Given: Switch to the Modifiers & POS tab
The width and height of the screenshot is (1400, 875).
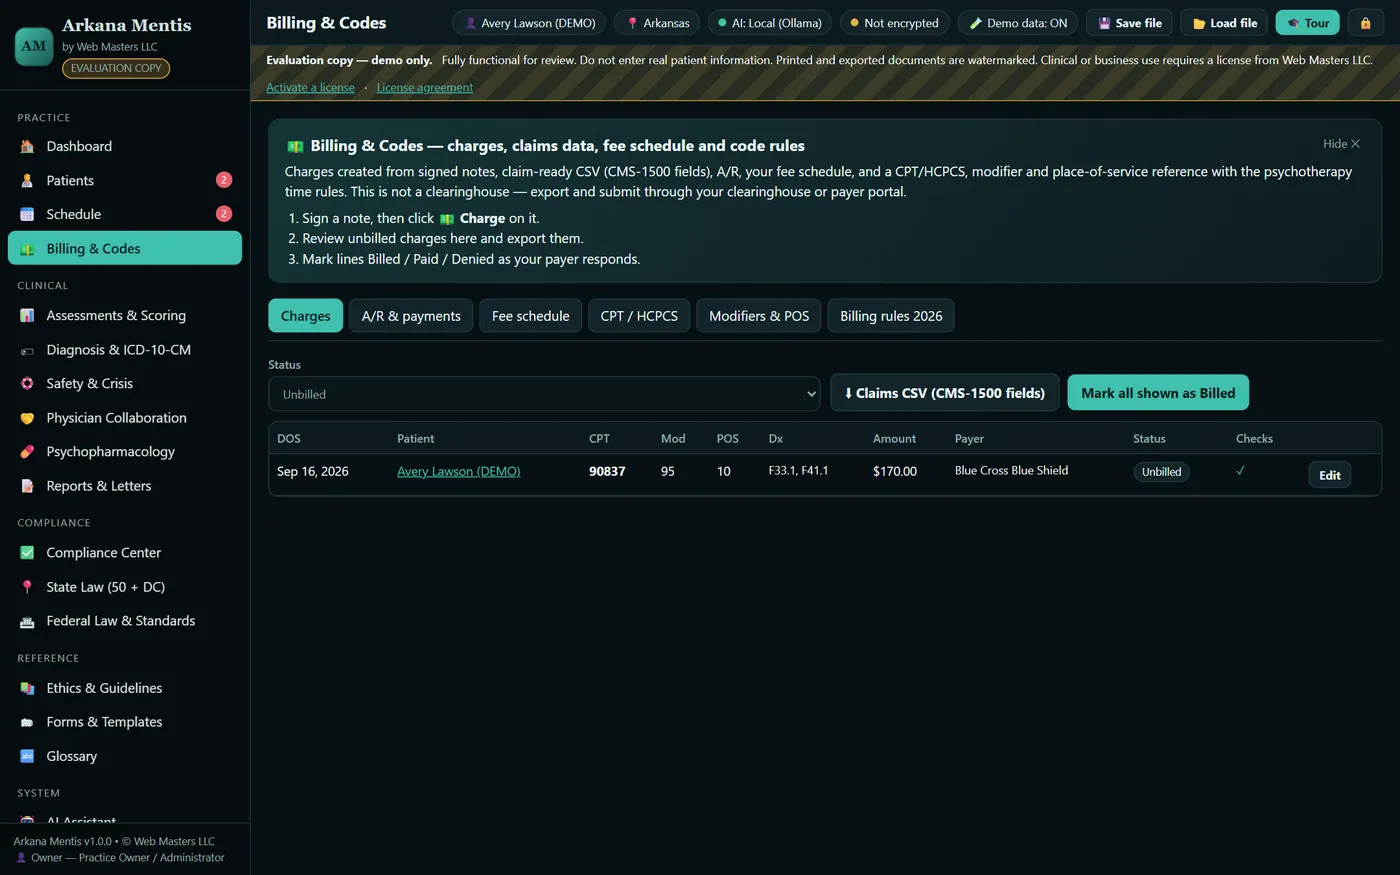Looking at the screenshot, I should pyautogui.click(x=759, y=316).
